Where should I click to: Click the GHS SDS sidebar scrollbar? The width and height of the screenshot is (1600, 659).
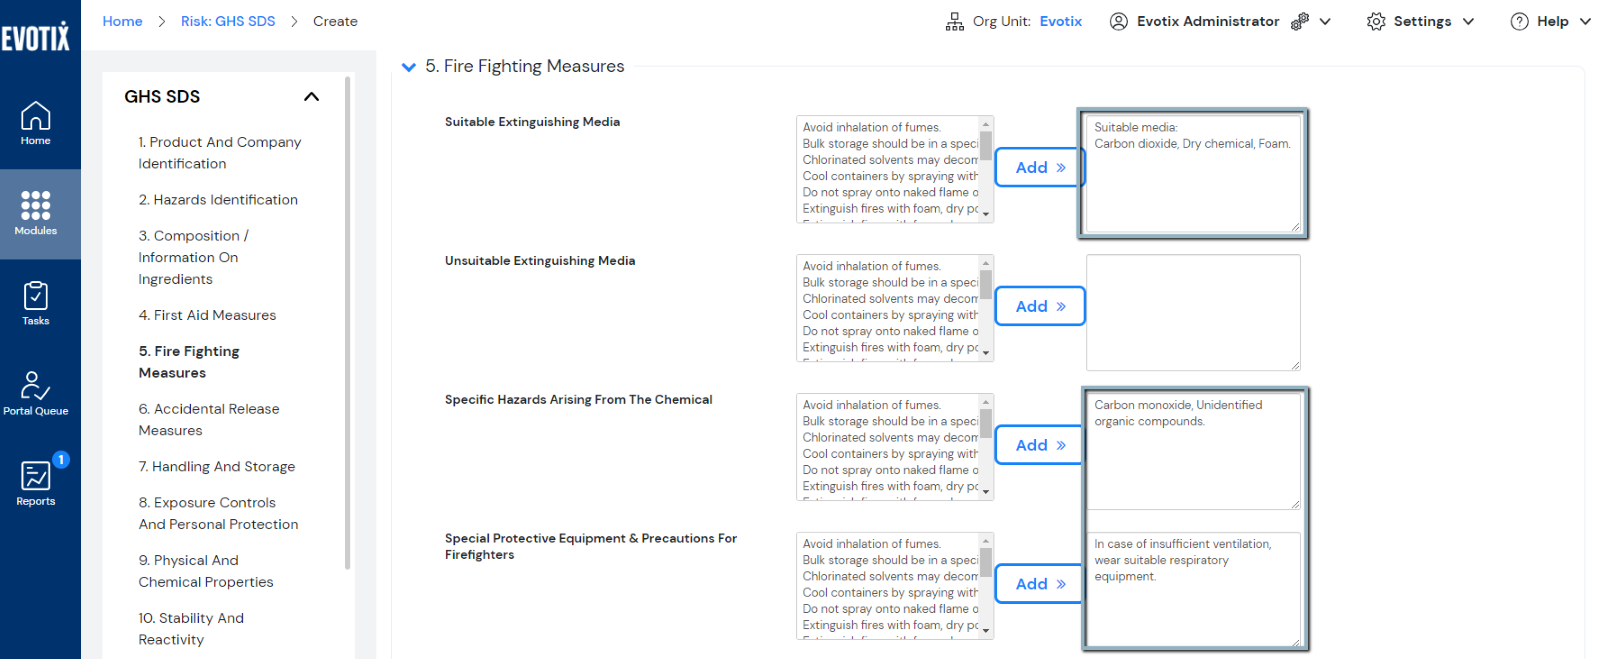point(347,320)
